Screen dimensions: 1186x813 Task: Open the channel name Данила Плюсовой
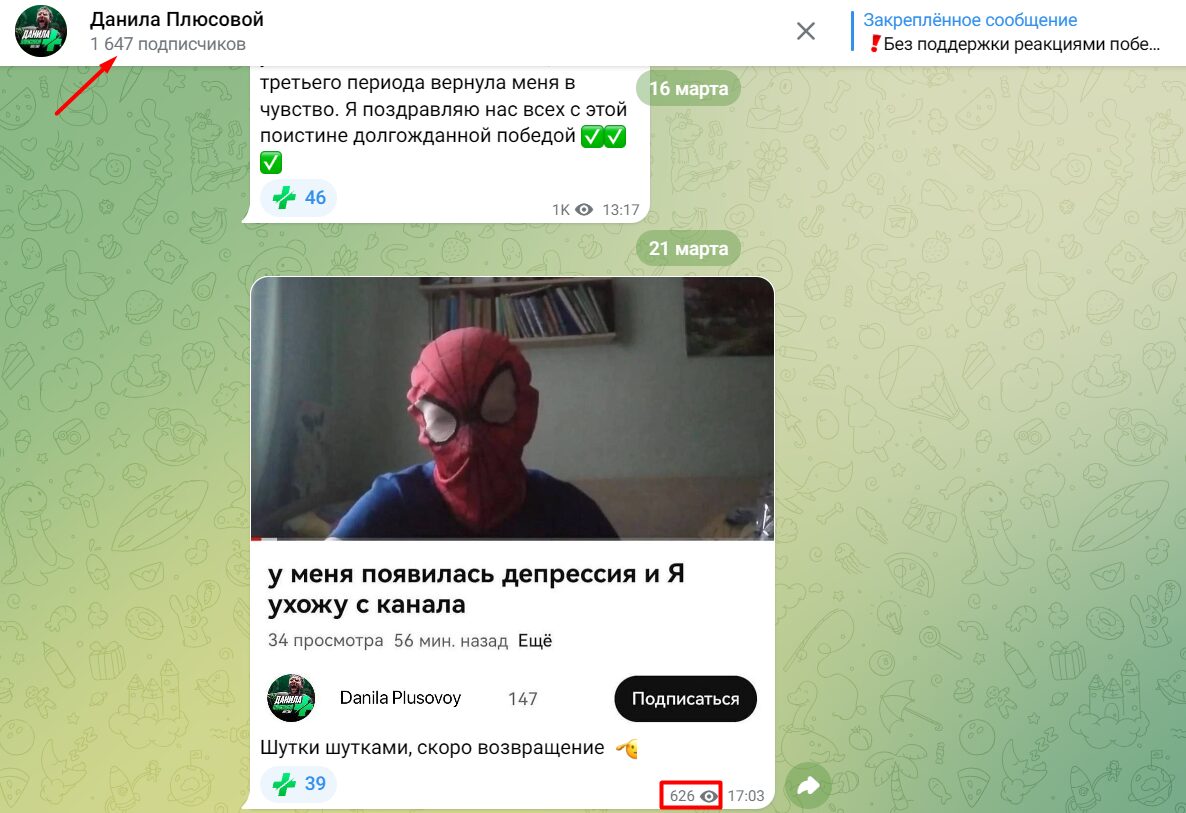pyautogui.click(x=177, y=20)
